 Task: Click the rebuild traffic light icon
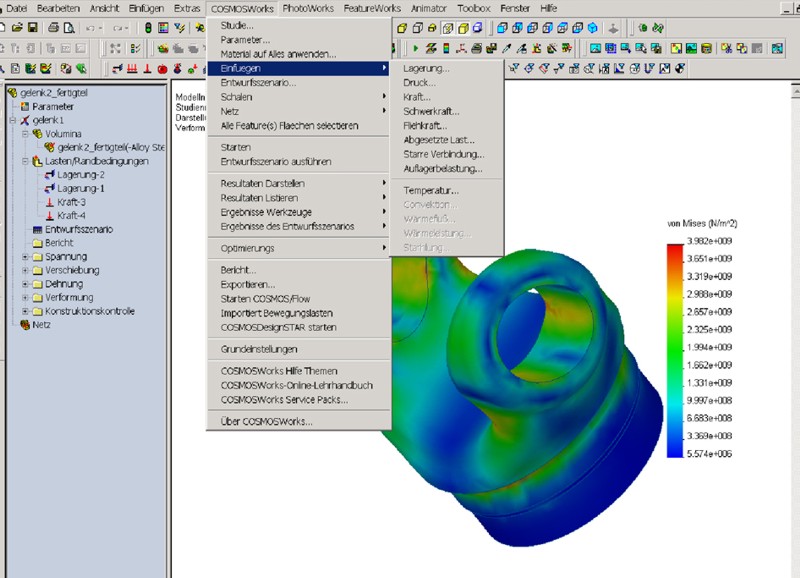tap(148, 28)
